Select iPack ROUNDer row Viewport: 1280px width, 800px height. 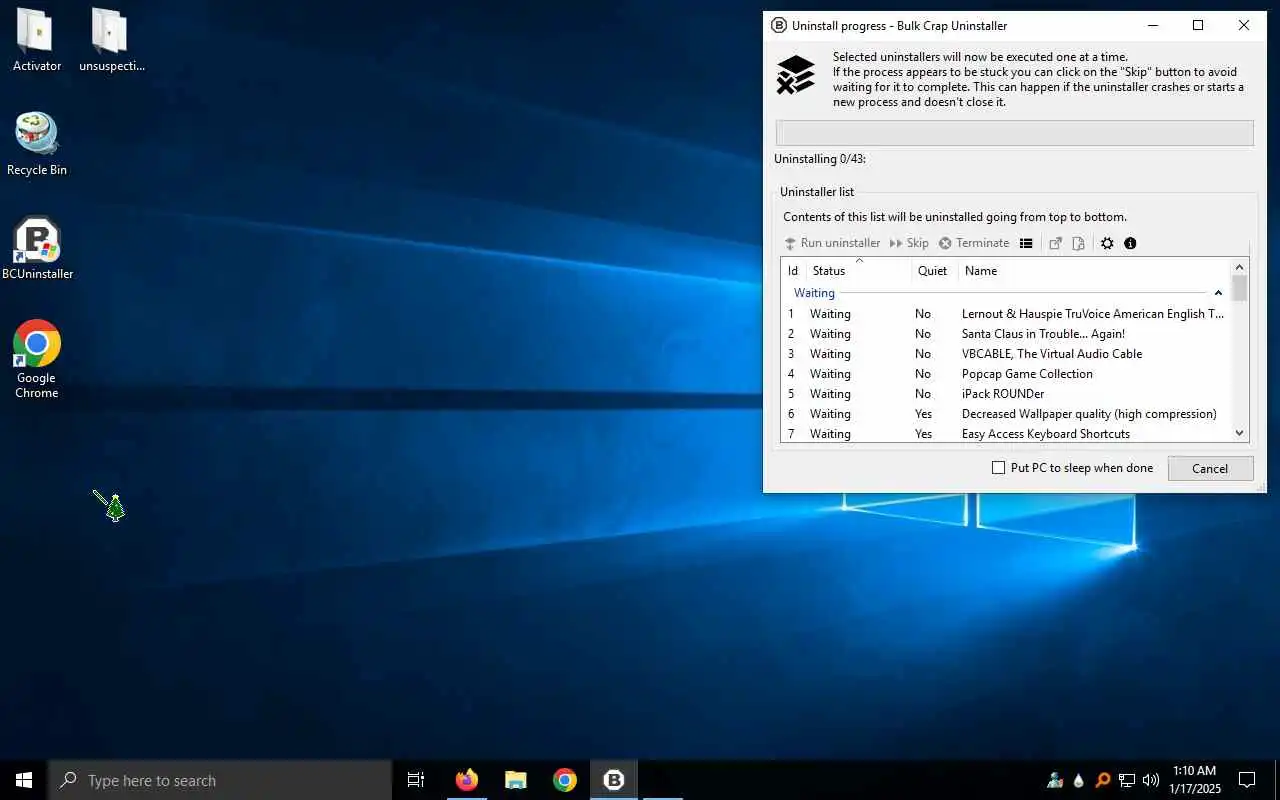[x=1006, y=394]
